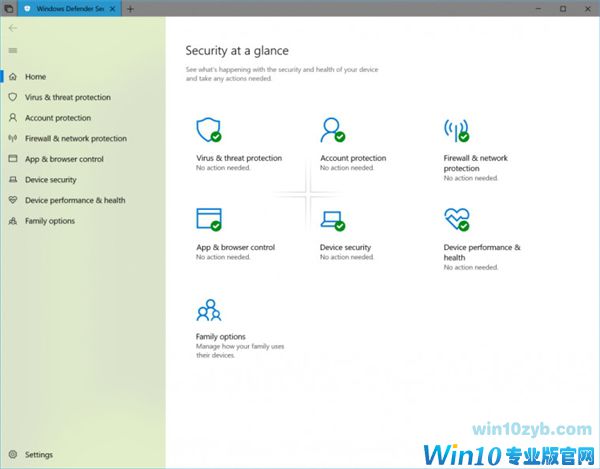Click the App & browser control tile title
The width and height of the screenshot is (600, 469).
point(236,248)
